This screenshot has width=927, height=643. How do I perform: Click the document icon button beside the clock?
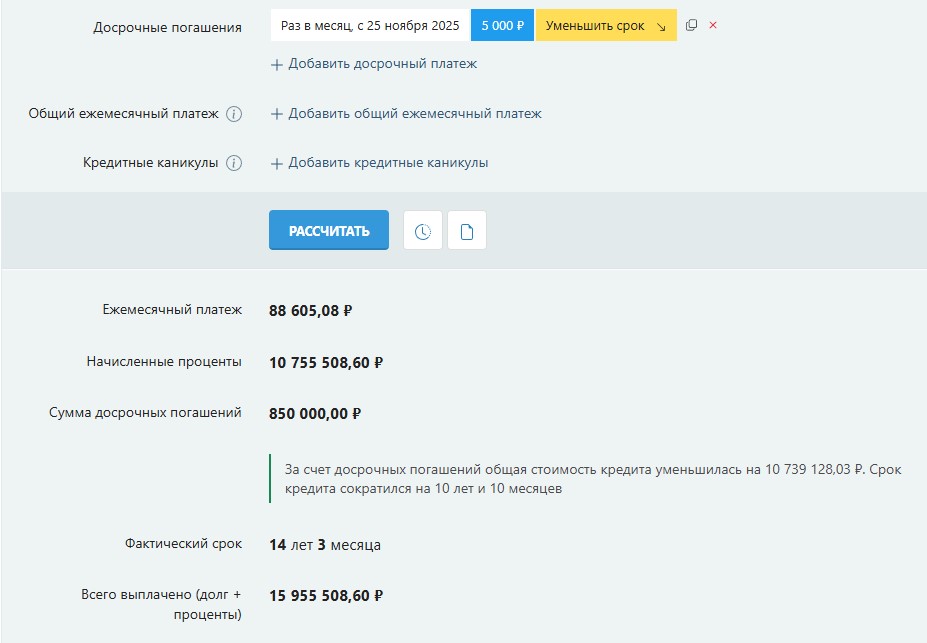[x=466, y=231]
